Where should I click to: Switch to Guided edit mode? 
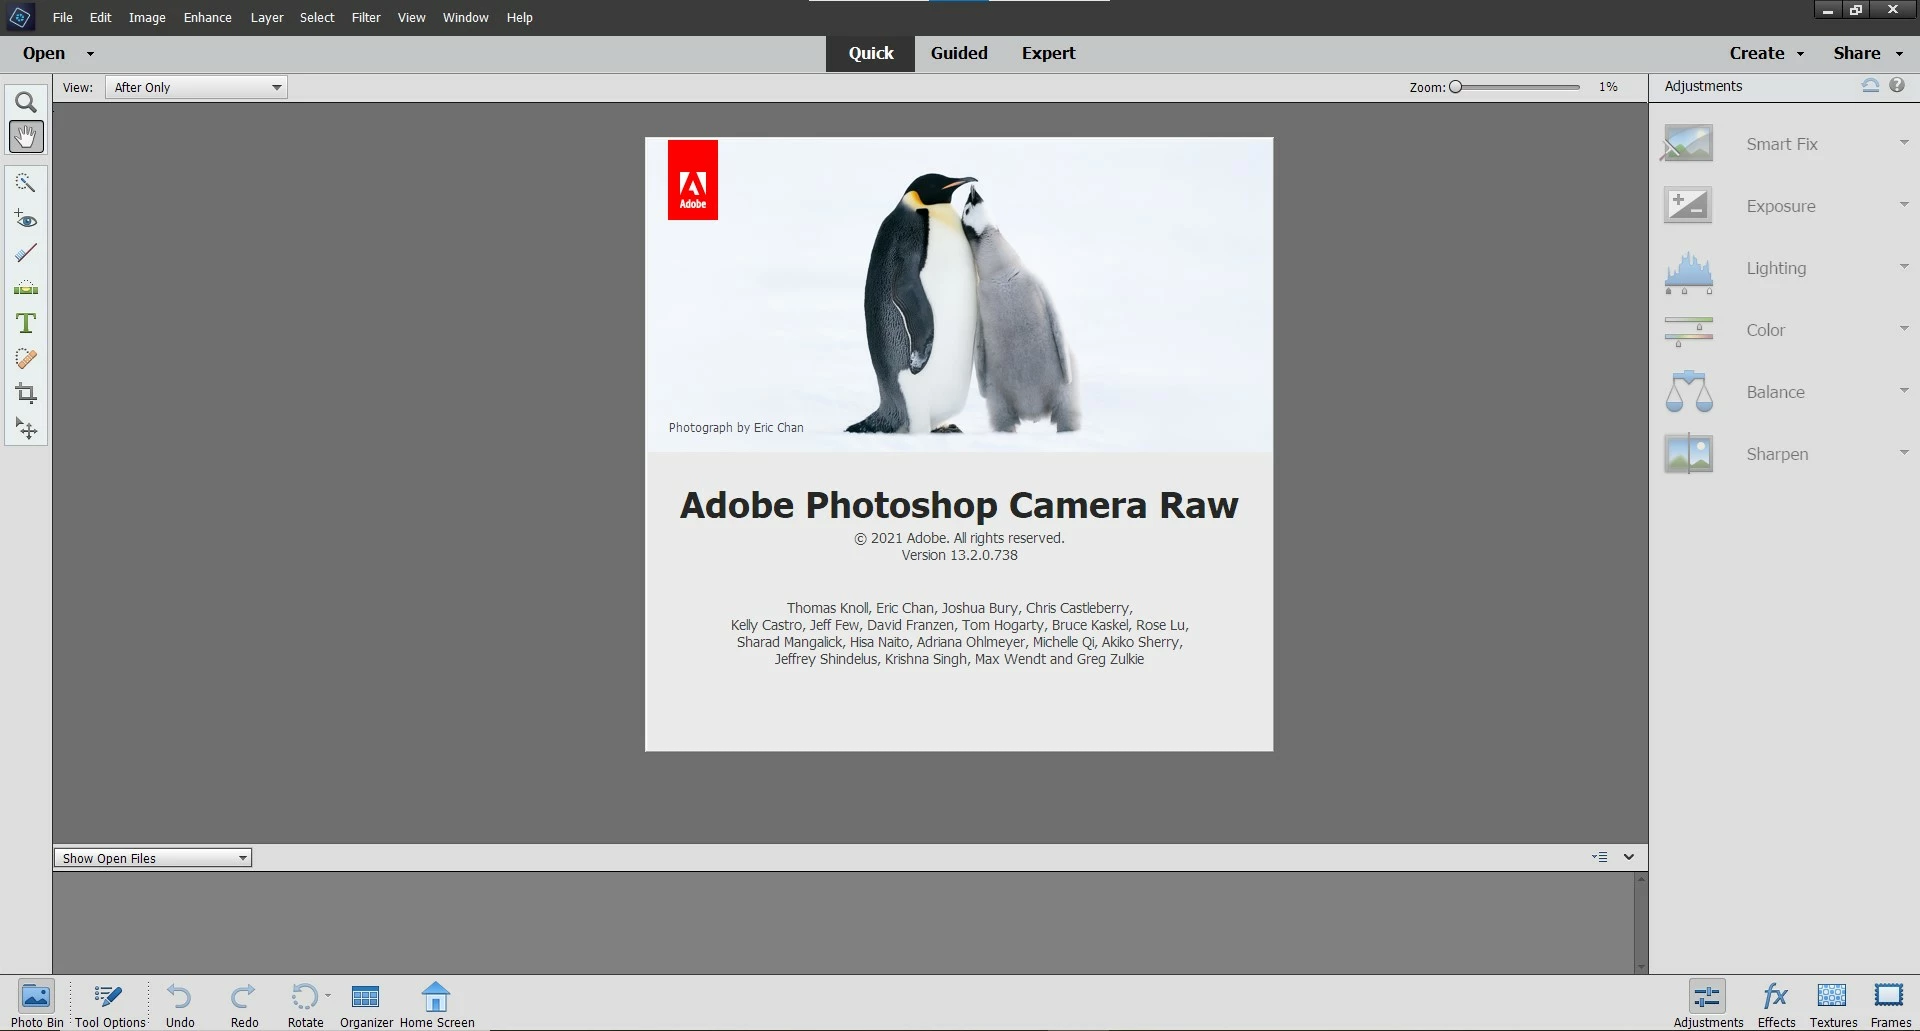[x=959, y=54]
